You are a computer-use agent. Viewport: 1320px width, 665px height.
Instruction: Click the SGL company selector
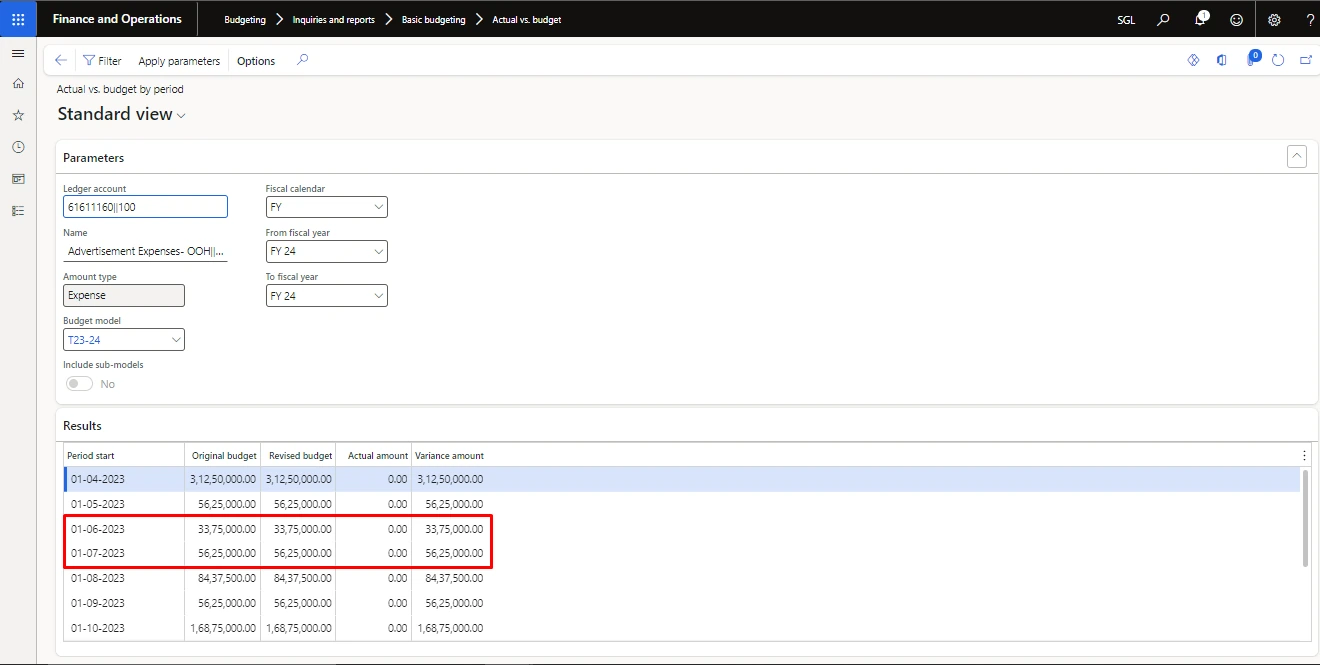click(1126, 19)
